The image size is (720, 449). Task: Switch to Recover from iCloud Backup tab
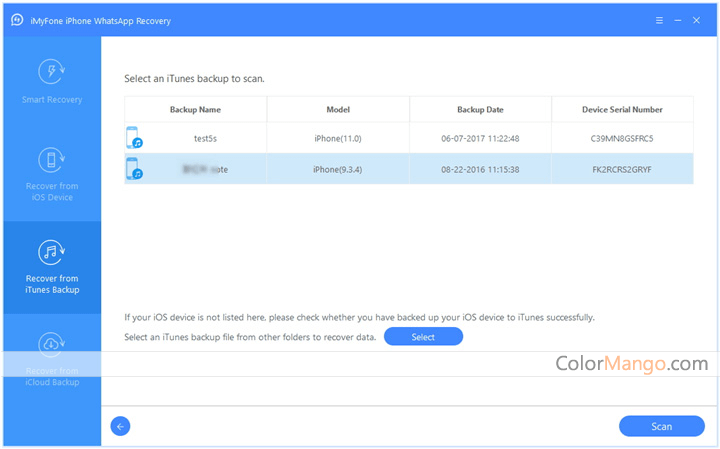pos(51,376)
